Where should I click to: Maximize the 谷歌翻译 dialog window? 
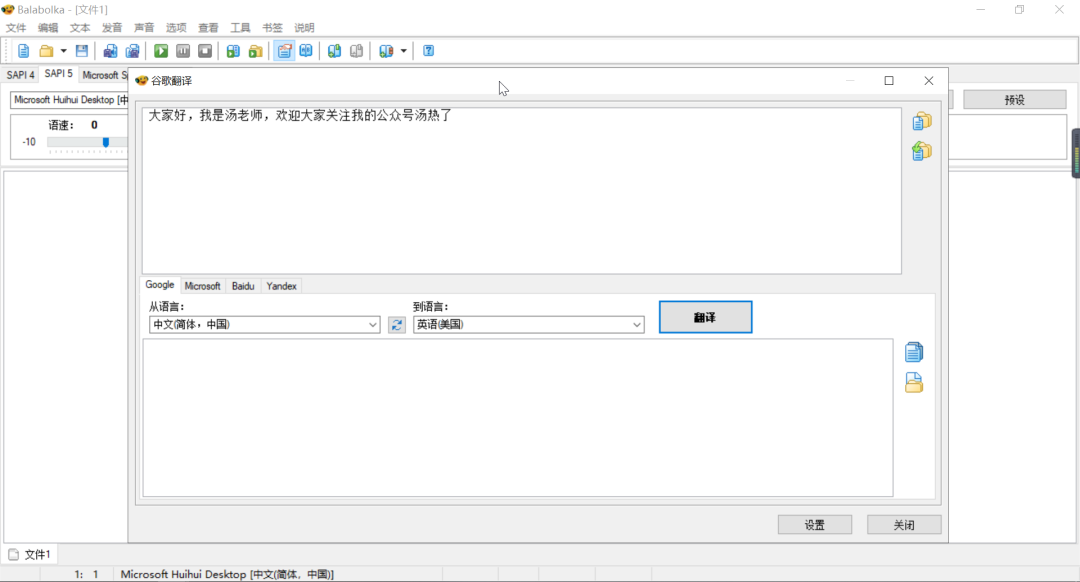click(x=889, y=81)
